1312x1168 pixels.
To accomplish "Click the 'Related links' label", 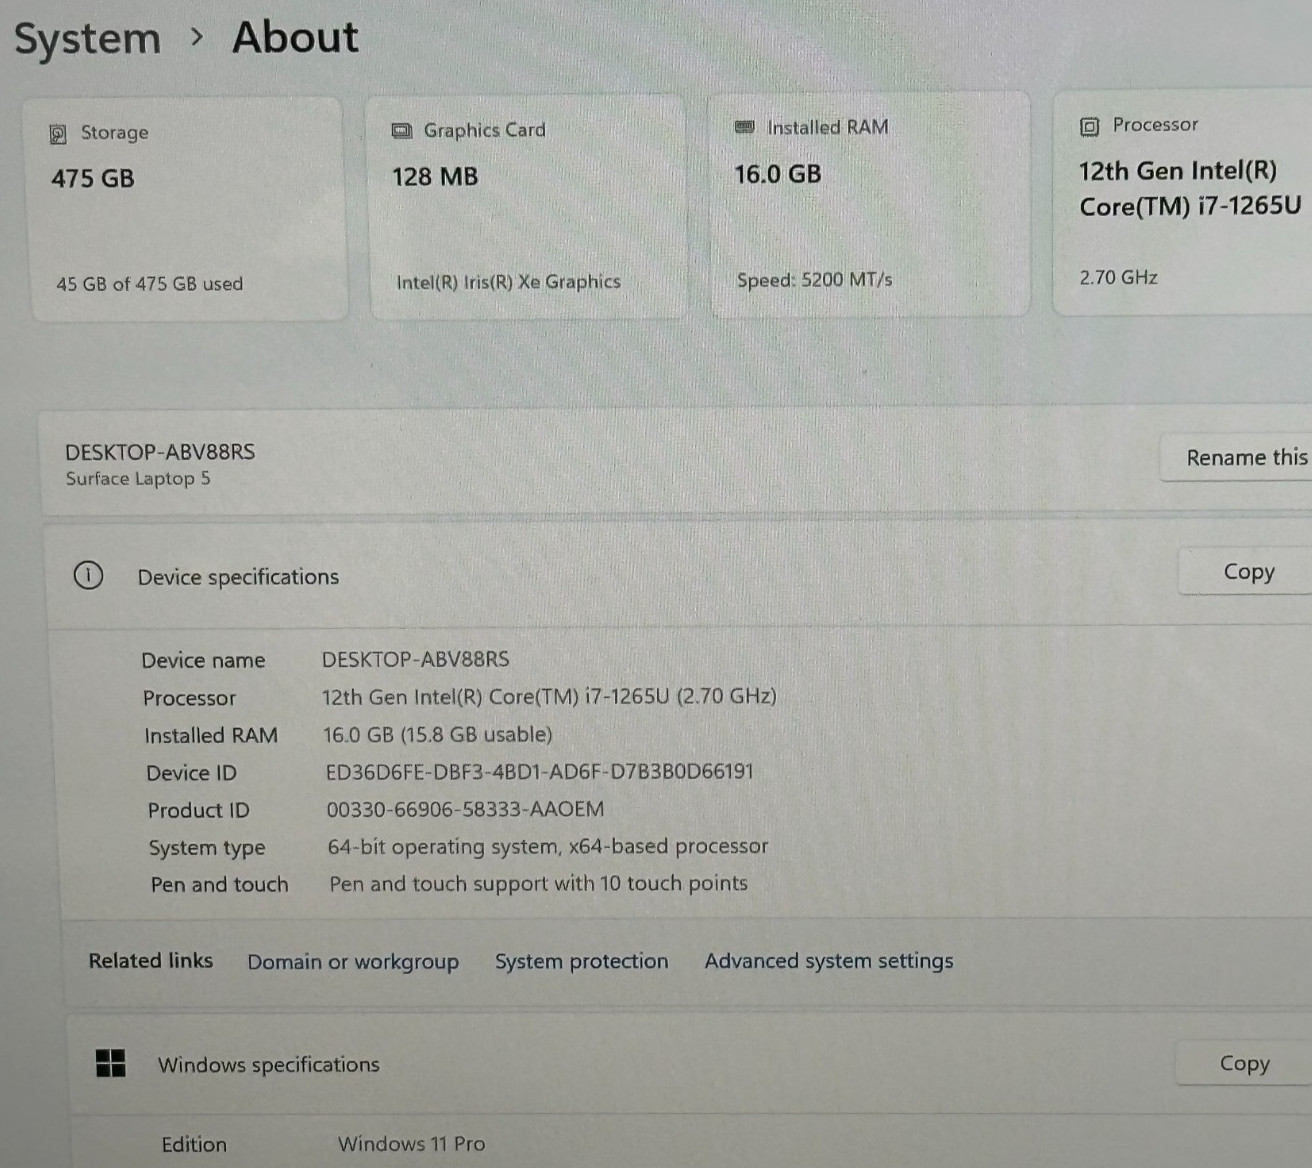I will [x=151, y=960].
